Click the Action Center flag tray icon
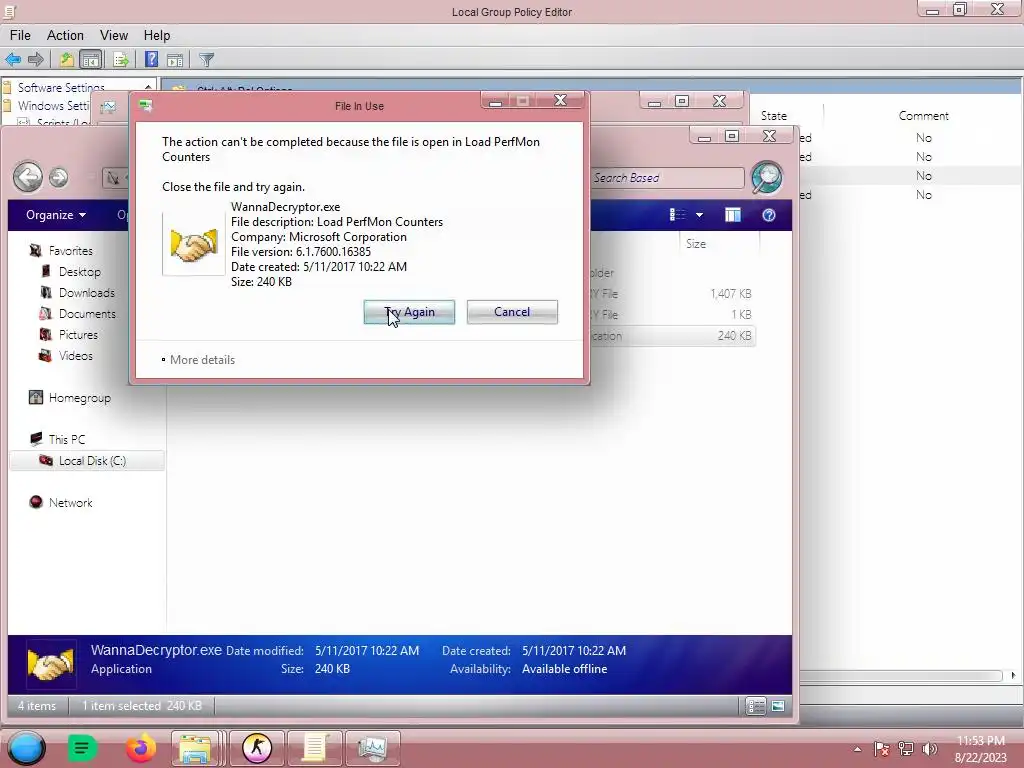The image size is (1024, 768). click(881, 748)
